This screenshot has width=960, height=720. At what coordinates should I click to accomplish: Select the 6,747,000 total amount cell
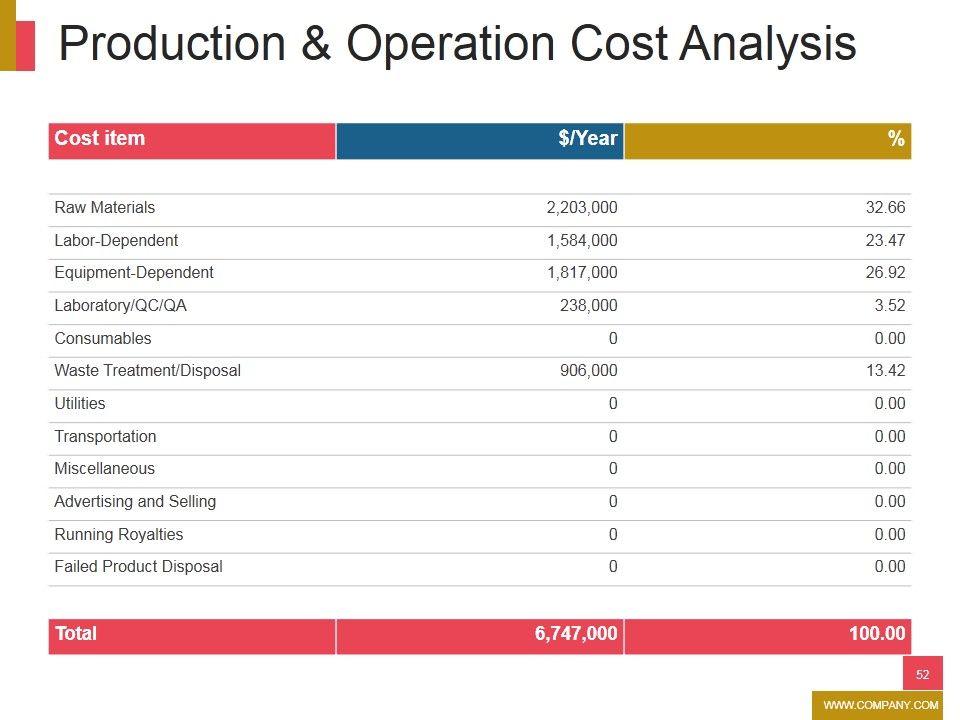(576, 634)
